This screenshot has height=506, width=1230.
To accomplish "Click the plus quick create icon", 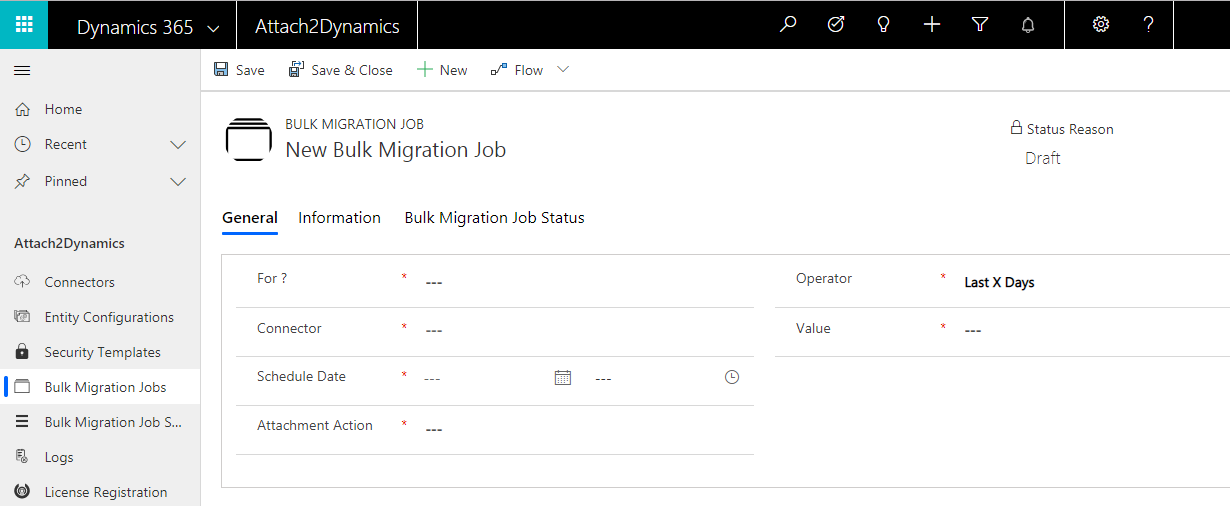I will click(x=932, y=25).
